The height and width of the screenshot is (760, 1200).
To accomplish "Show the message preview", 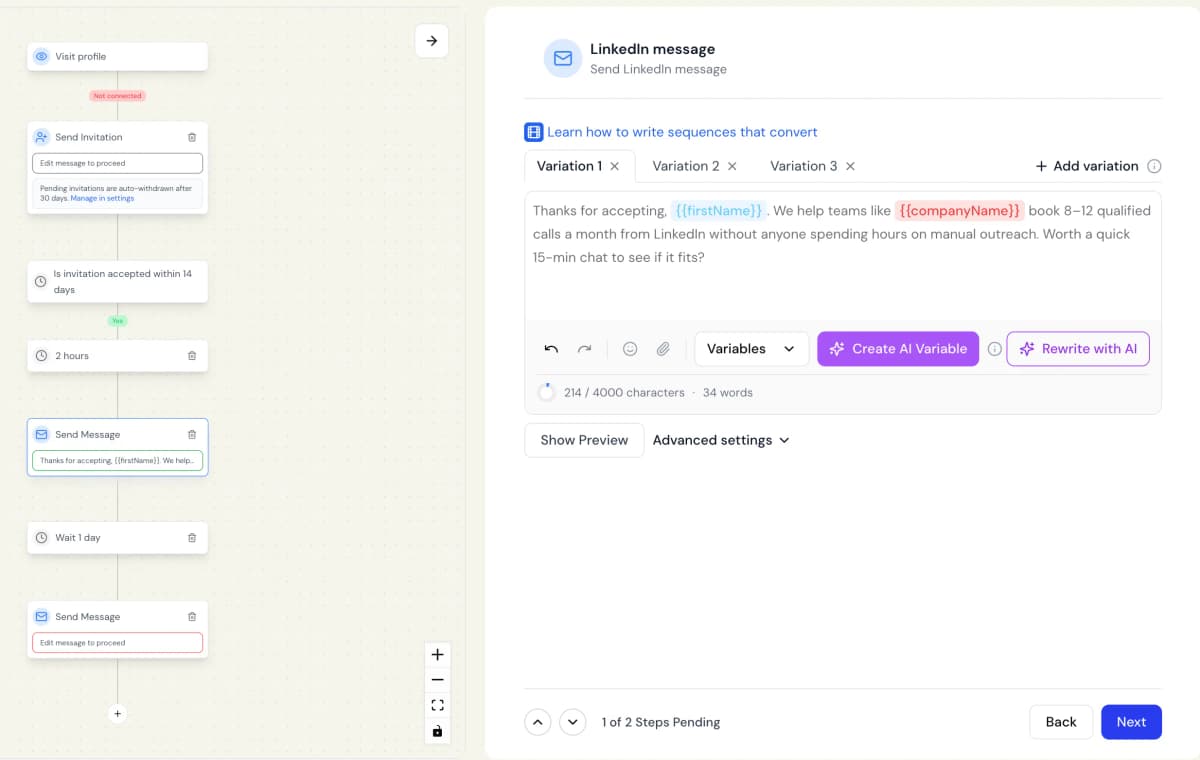I will [584, 440].
